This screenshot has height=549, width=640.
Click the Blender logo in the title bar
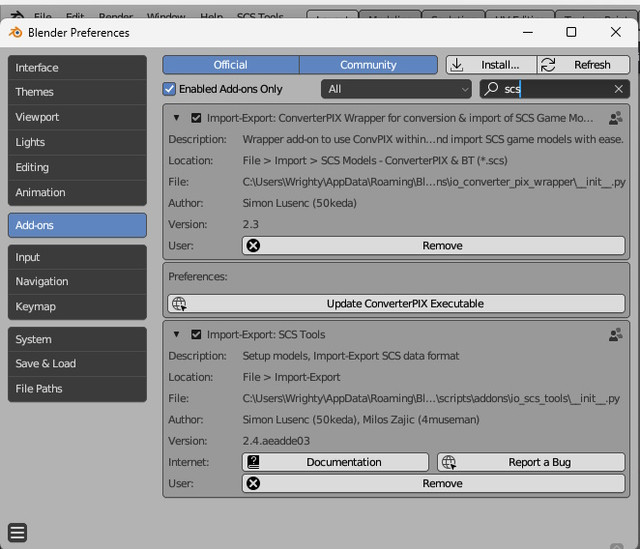(16, 32)
